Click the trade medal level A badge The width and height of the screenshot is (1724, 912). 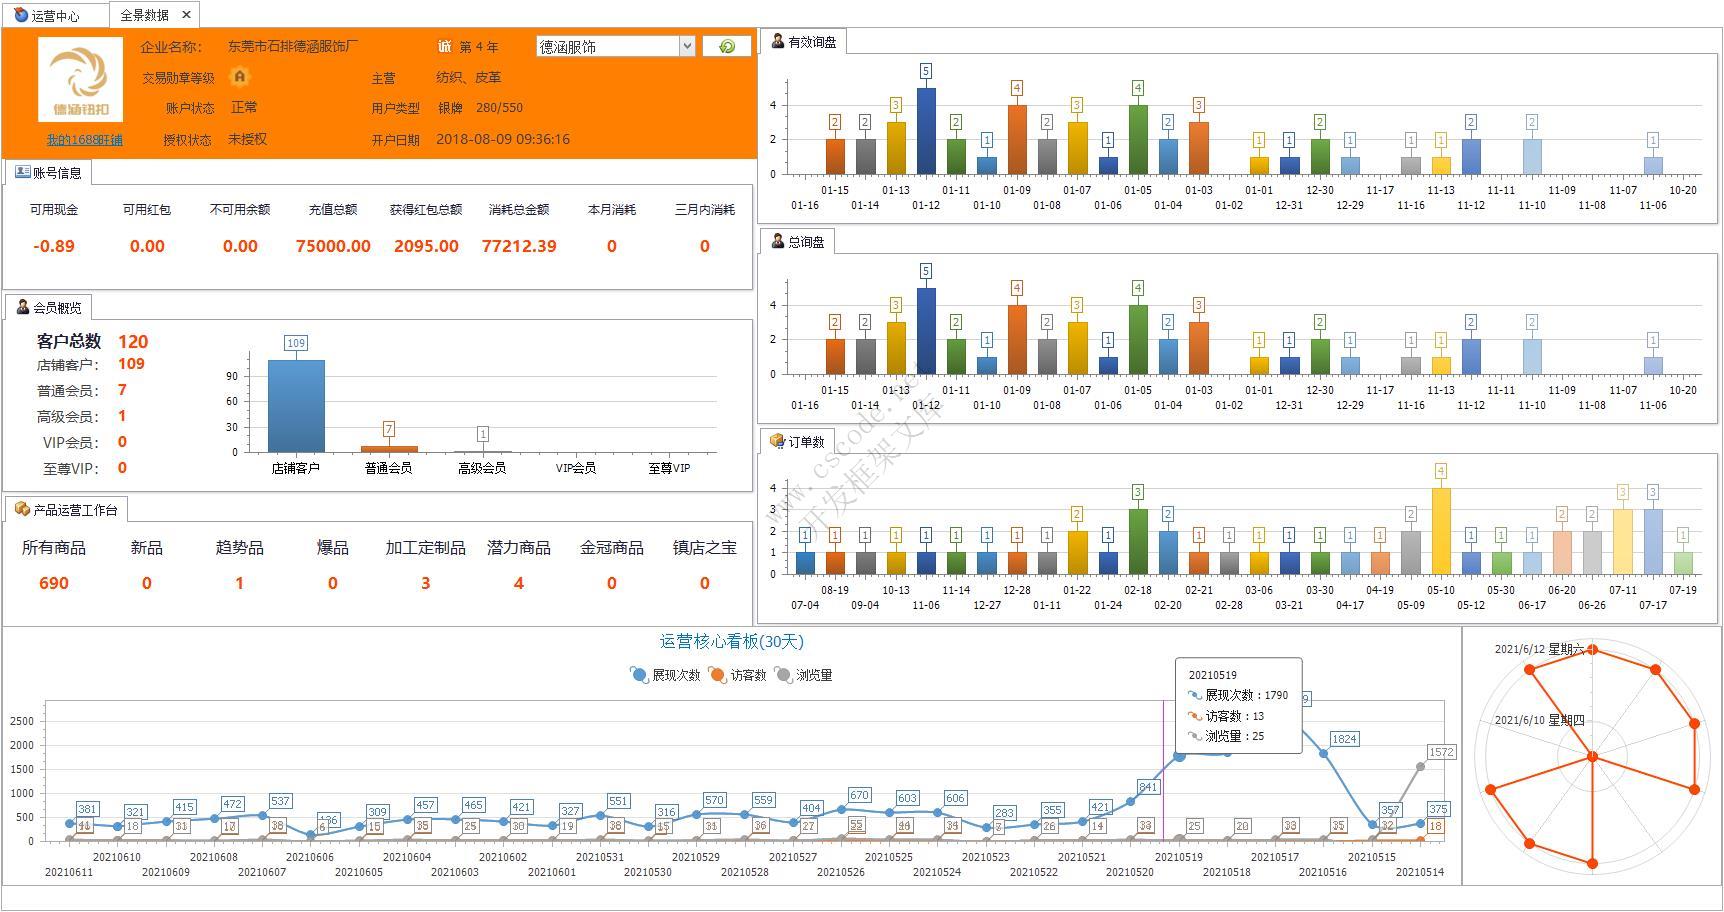tap(239, 77)
